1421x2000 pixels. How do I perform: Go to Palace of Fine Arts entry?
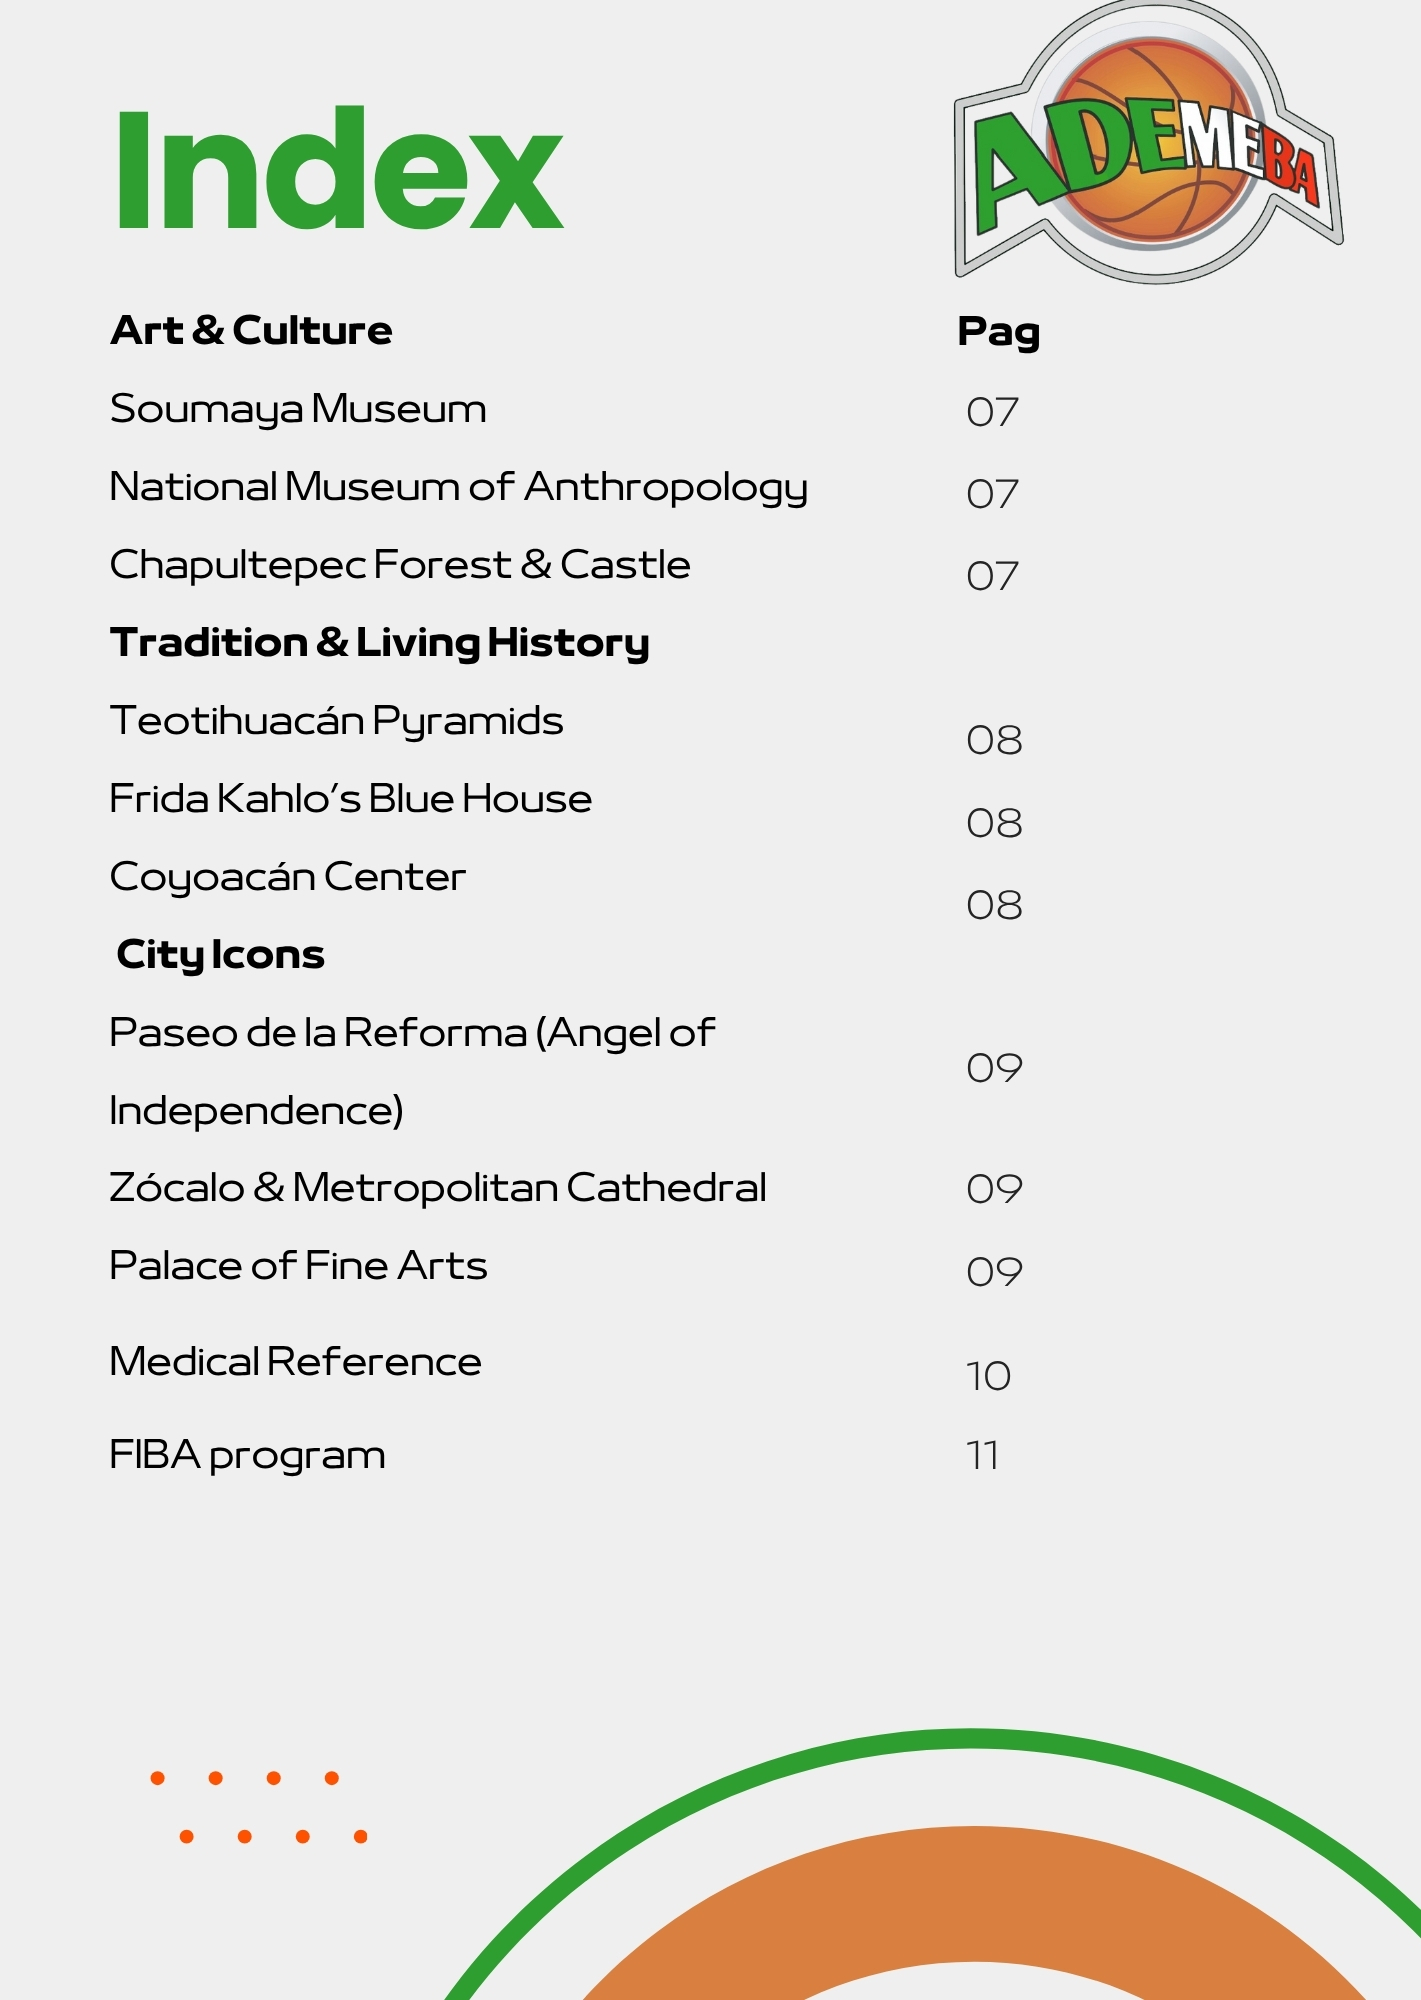(x=298, y=1266)
